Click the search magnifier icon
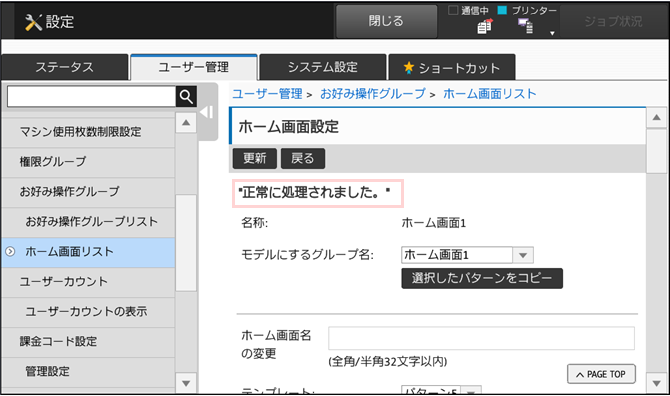The width and height of the screenshot is (670, 396). click(x=186, y=97)
